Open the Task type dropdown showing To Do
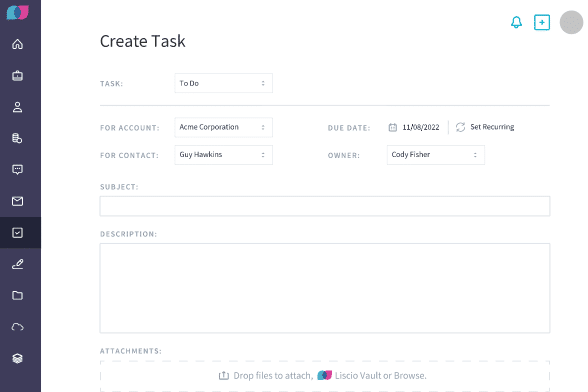Viewport: 588px width, 392px height. click(224, 83)
